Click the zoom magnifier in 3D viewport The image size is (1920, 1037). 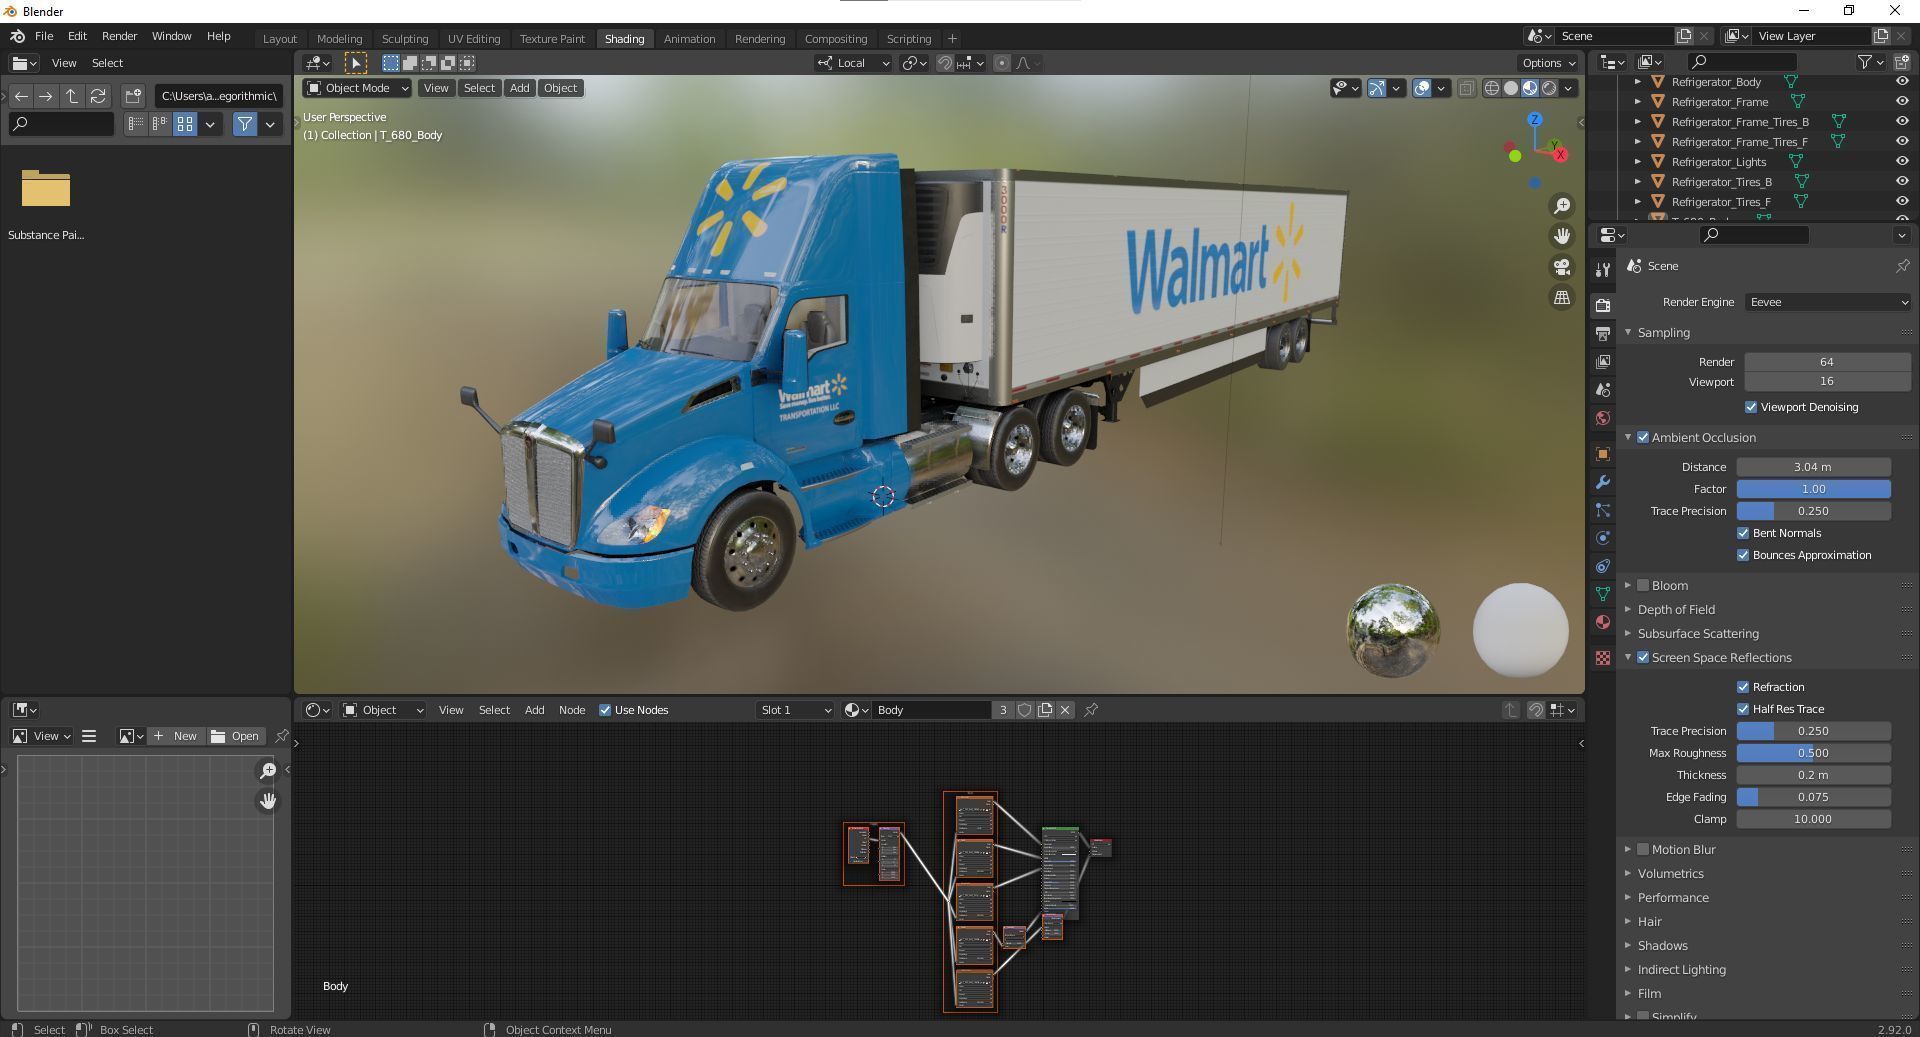tap(1561, 206)
